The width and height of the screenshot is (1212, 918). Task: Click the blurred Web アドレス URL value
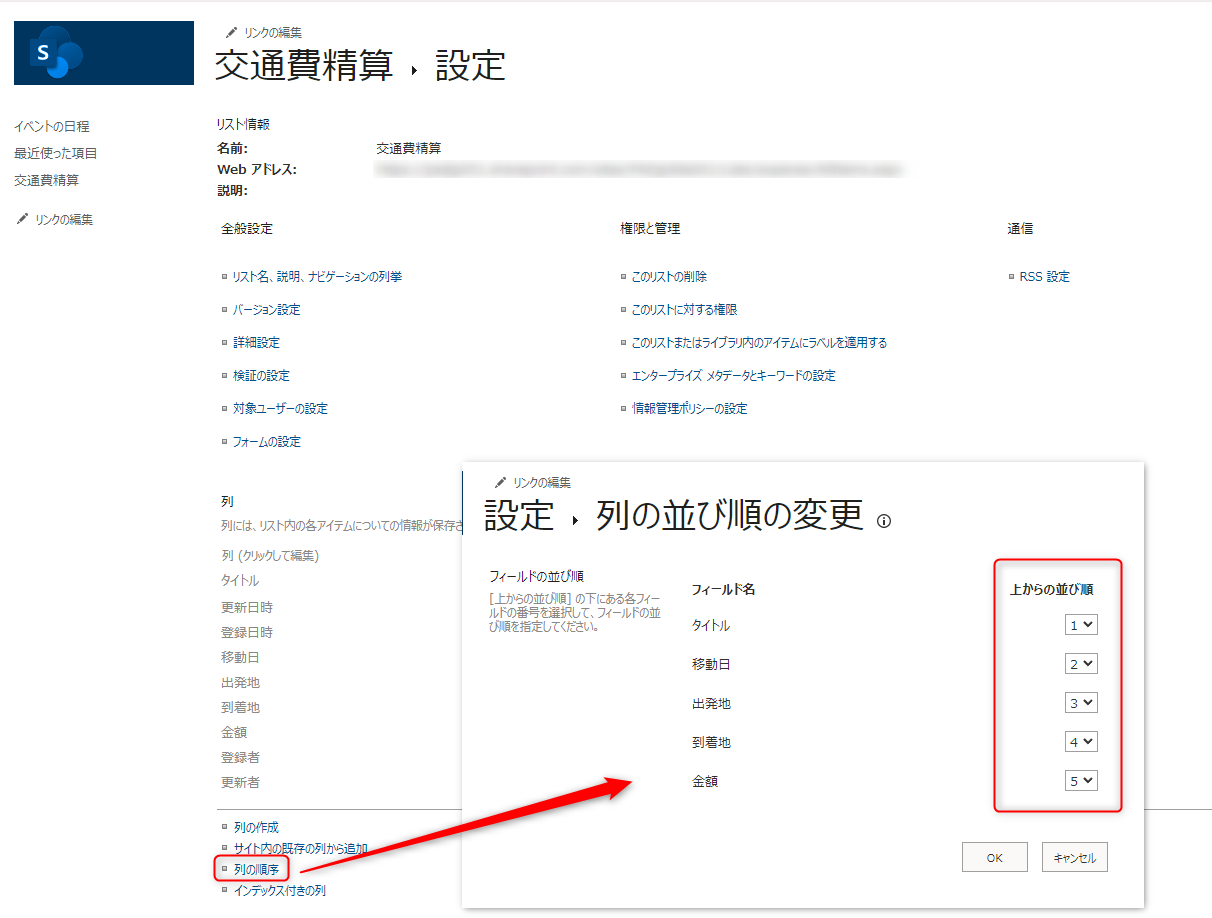tap(639, 169)
